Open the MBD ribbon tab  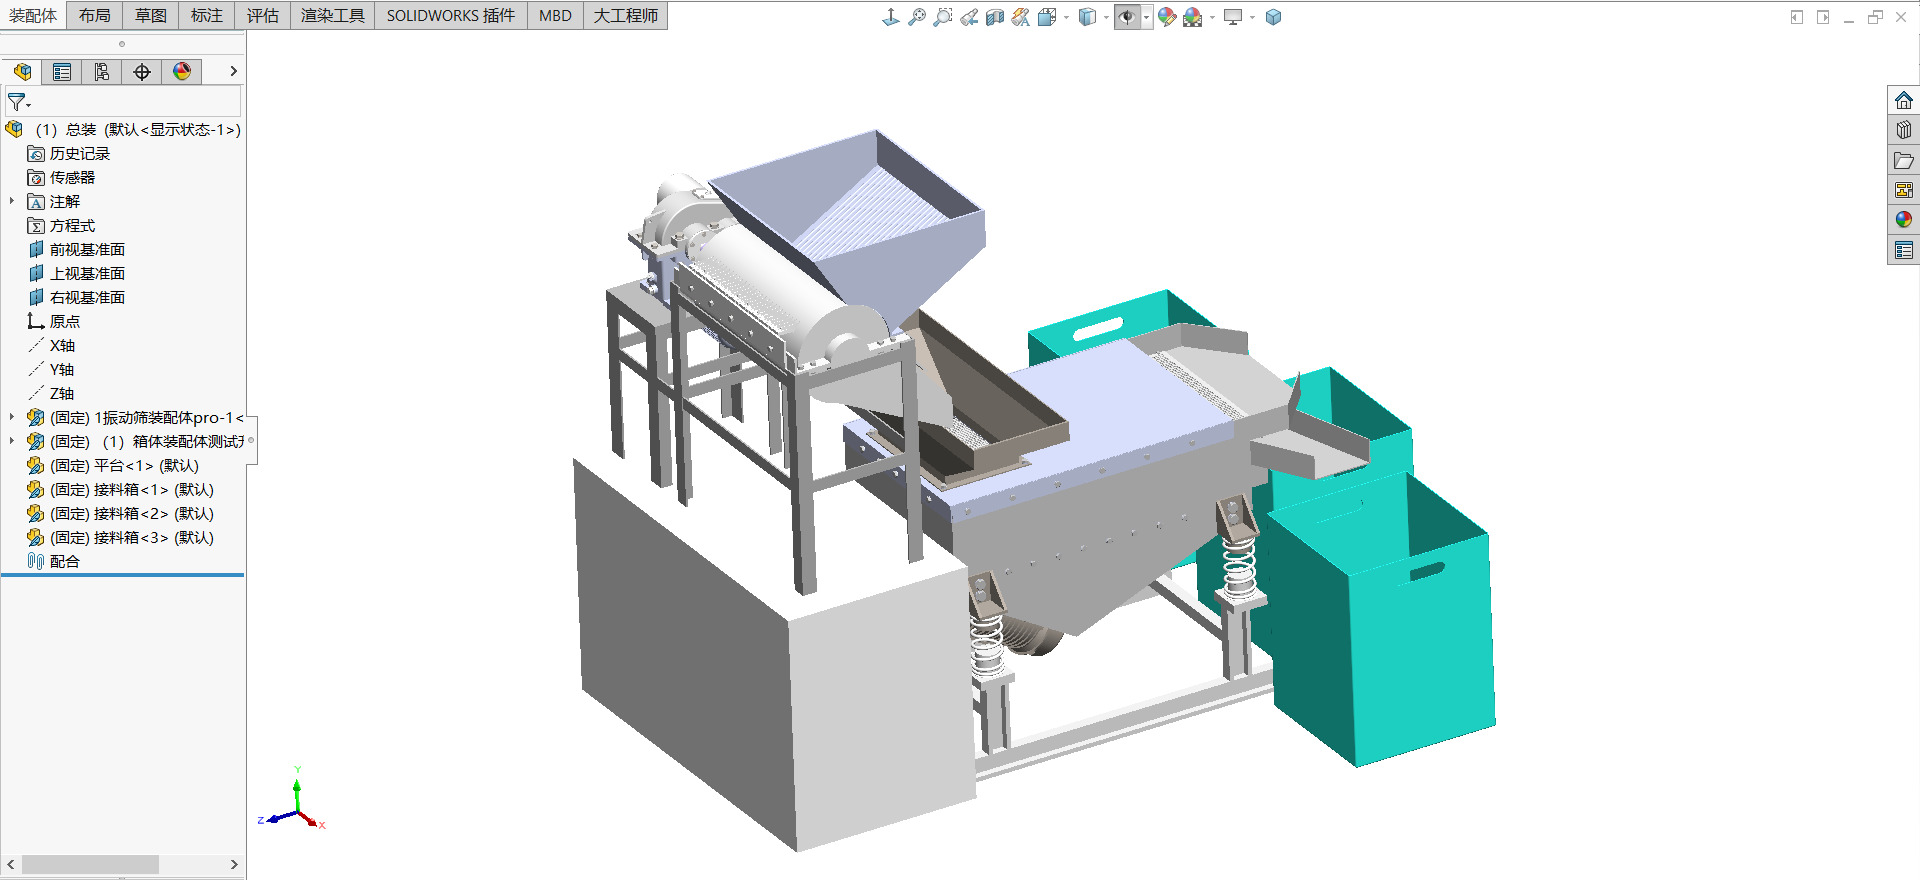(555, 16)
